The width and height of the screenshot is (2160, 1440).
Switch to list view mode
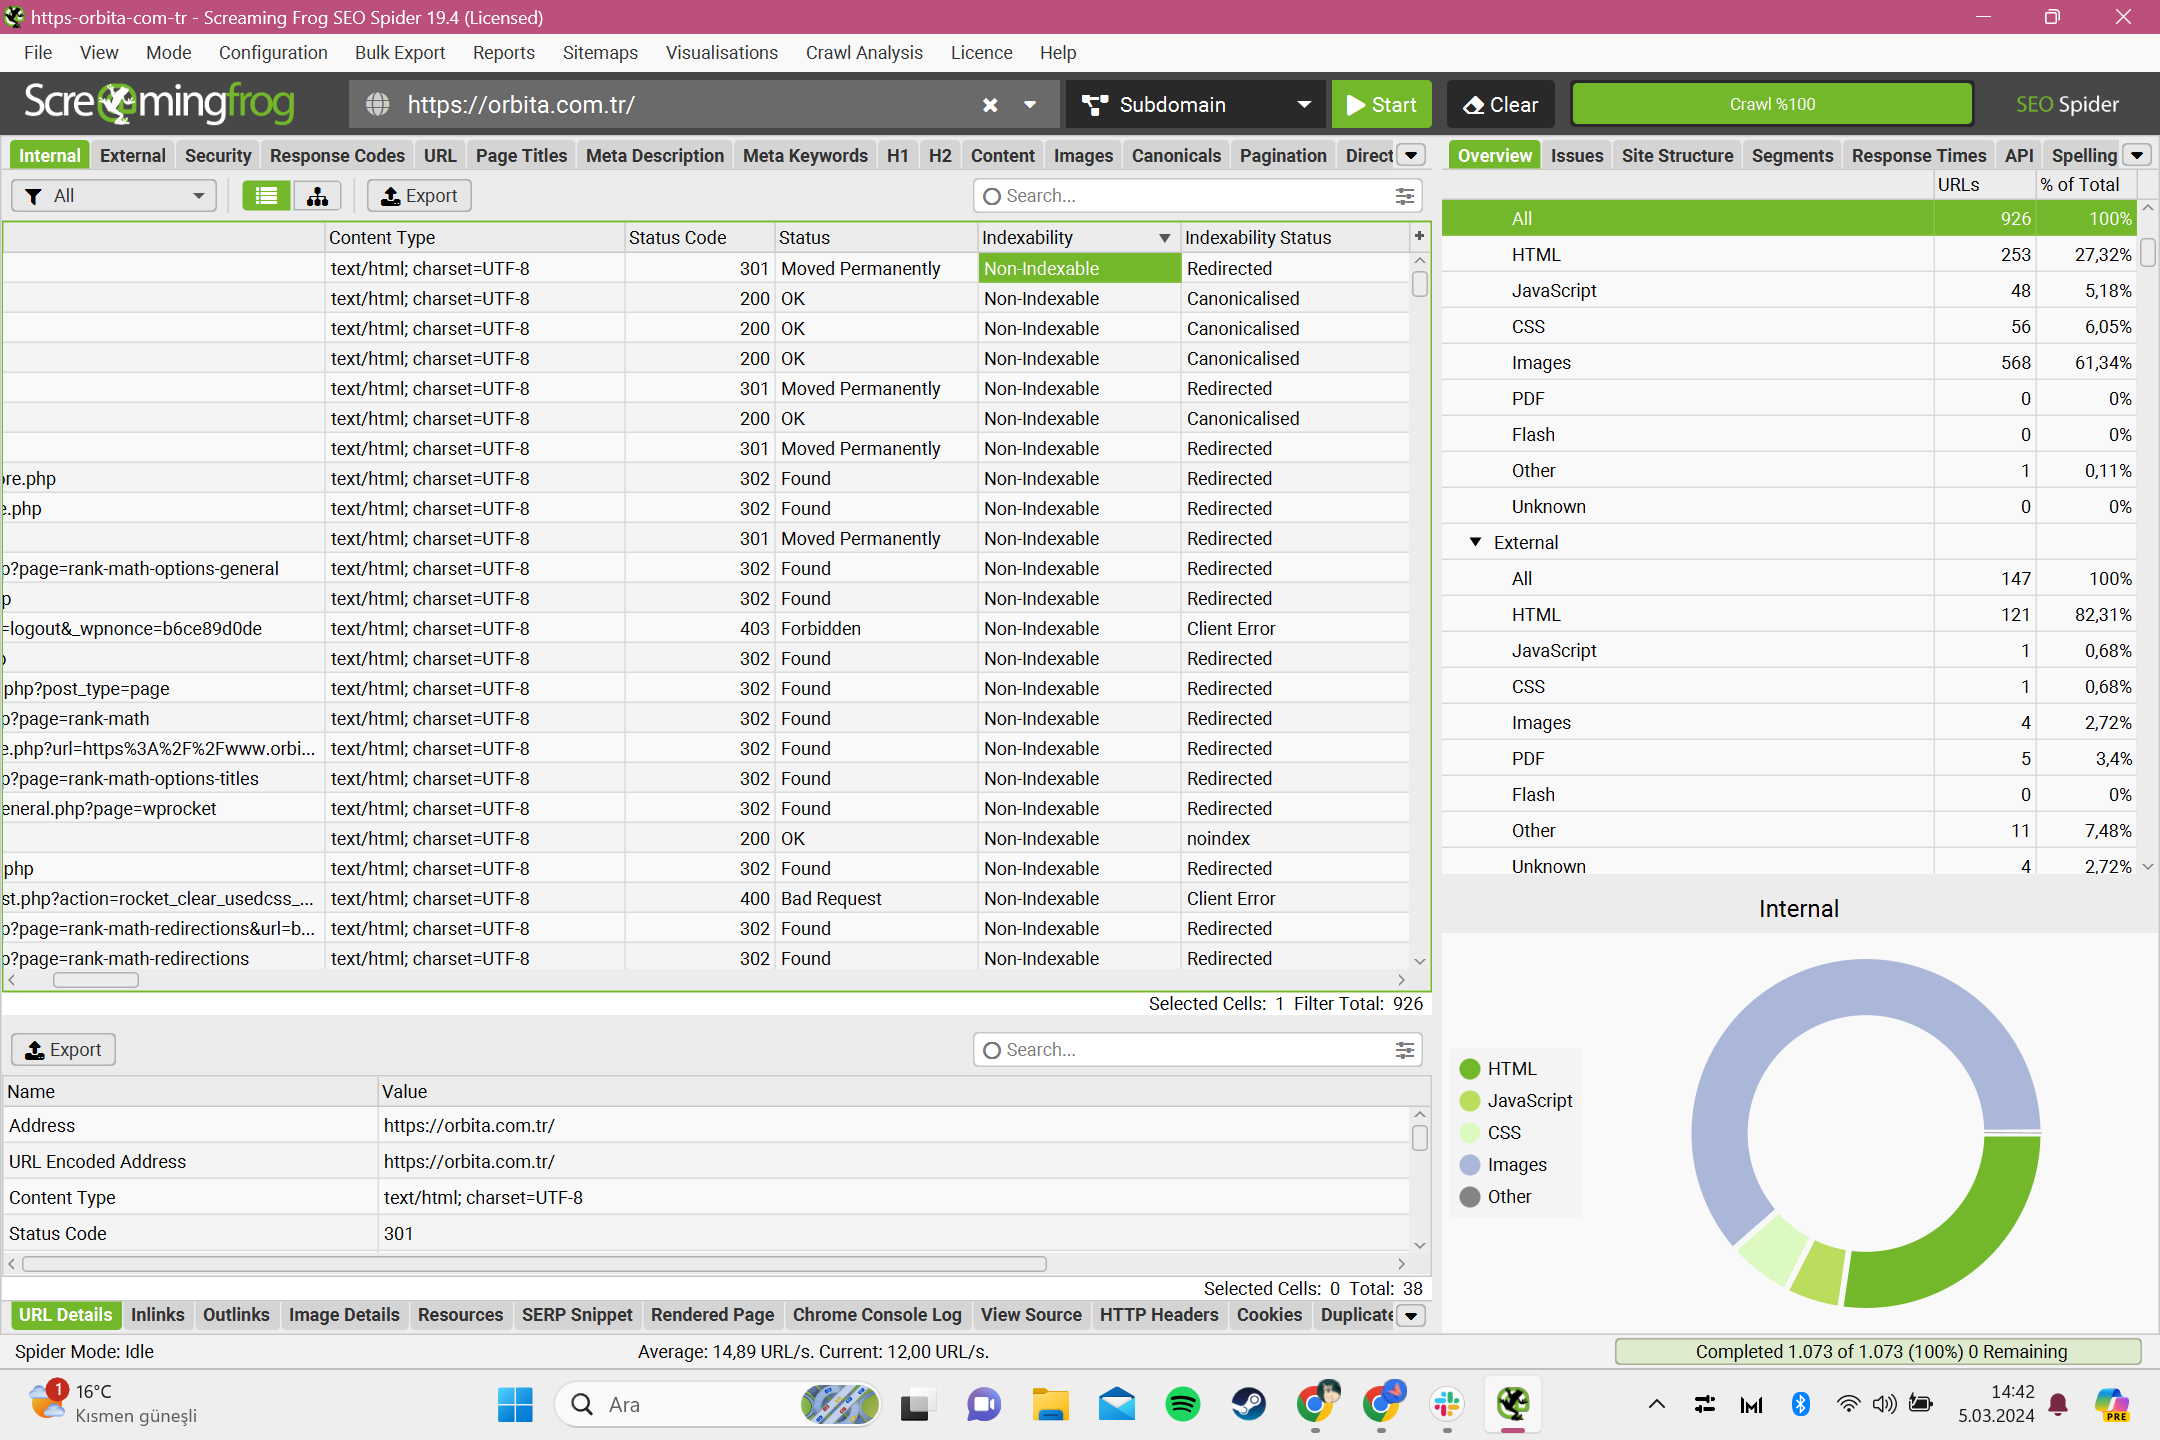point(266,196)
